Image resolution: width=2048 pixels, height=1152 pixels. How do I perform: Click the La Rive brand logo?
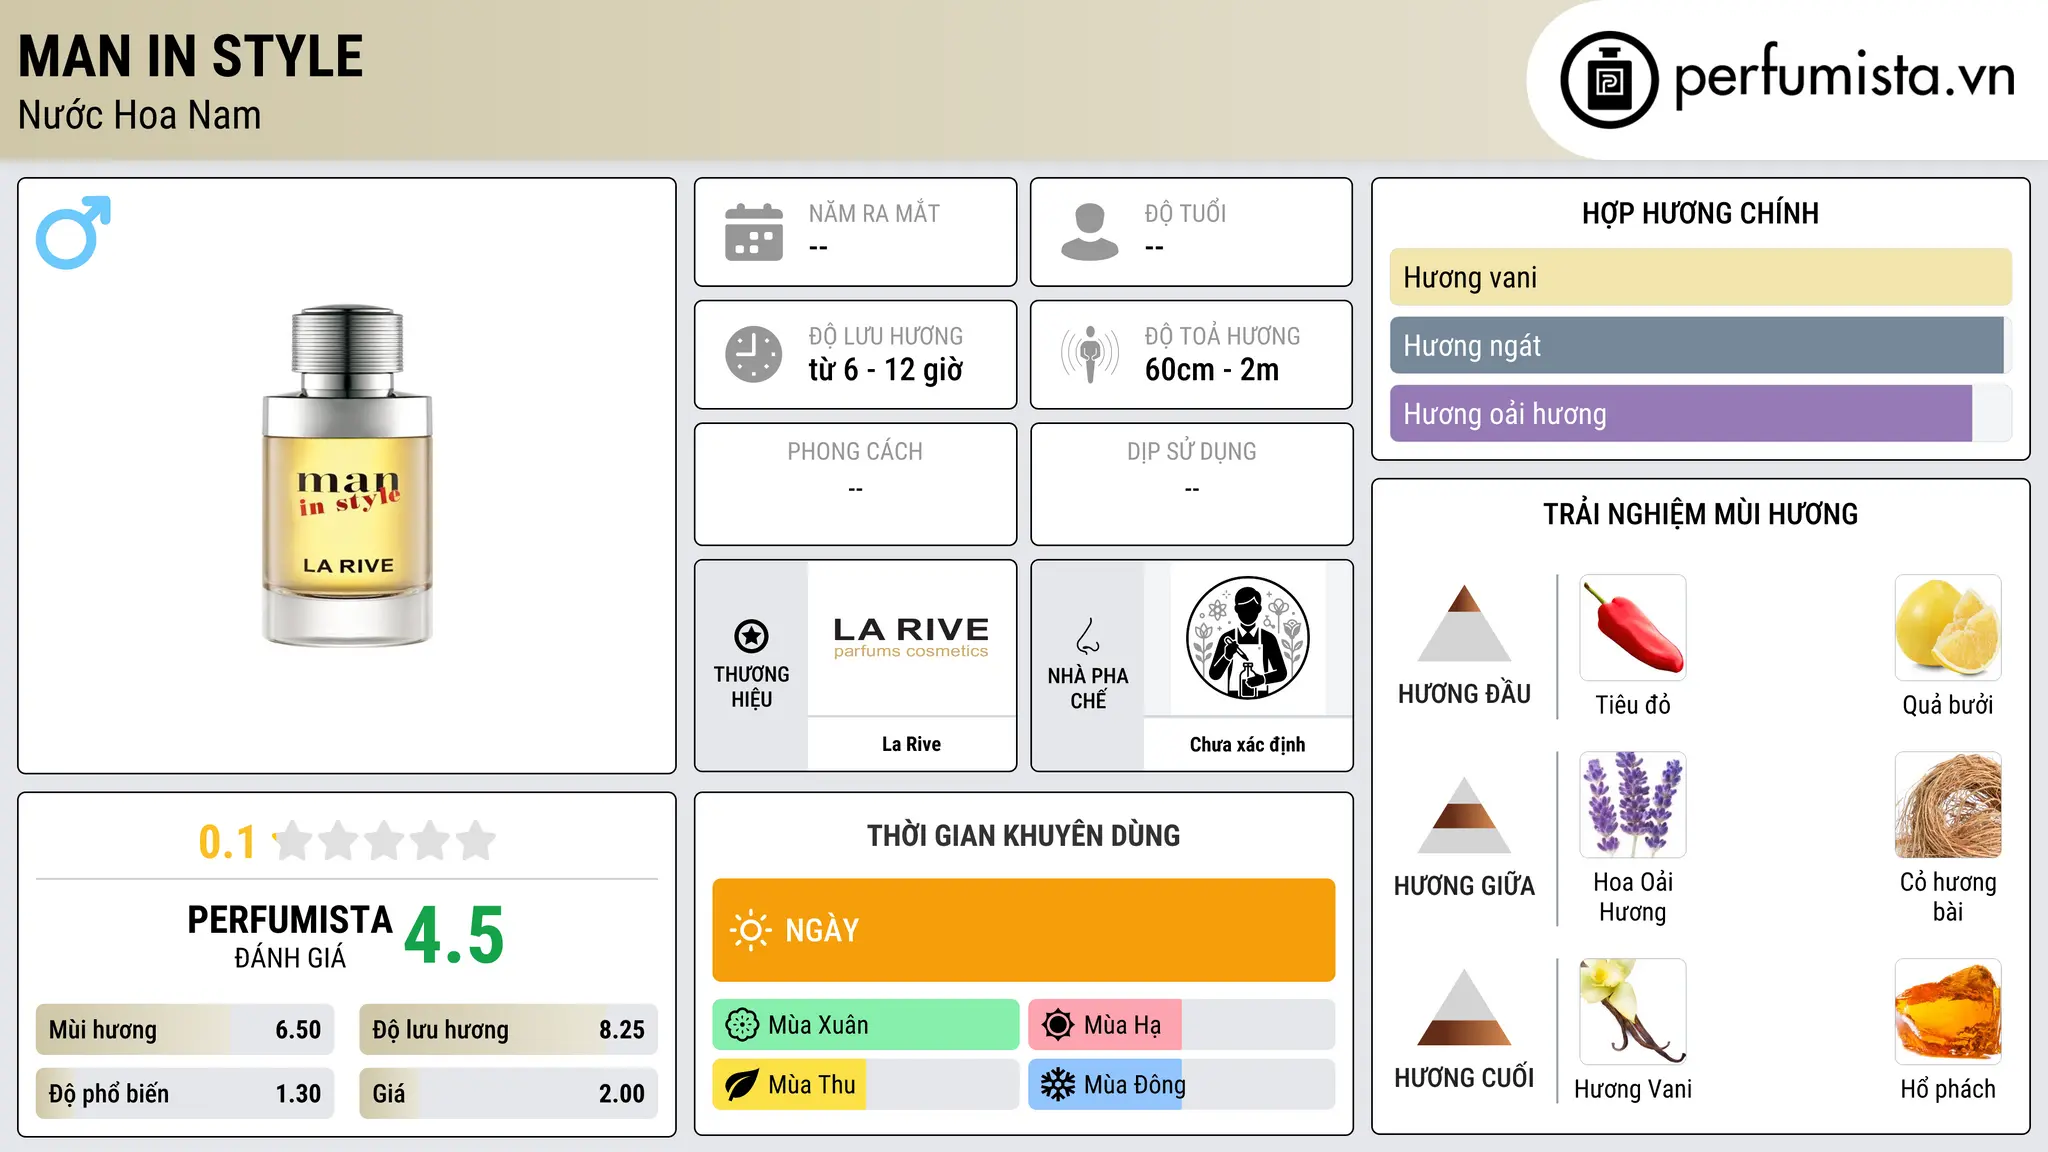[911, 637]
